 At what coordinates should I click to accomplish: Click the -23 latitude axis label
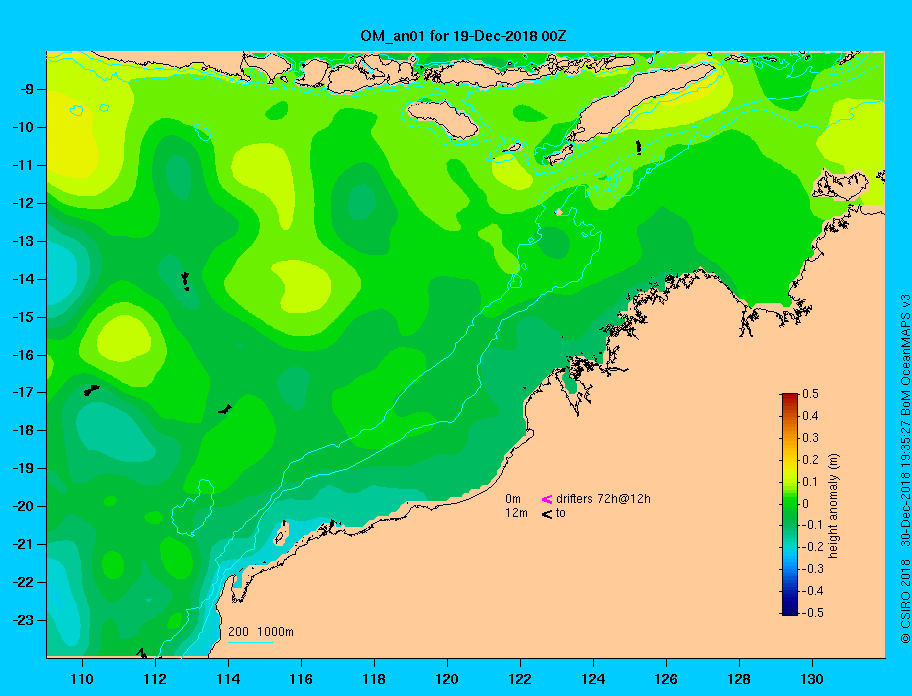[23, 620]
